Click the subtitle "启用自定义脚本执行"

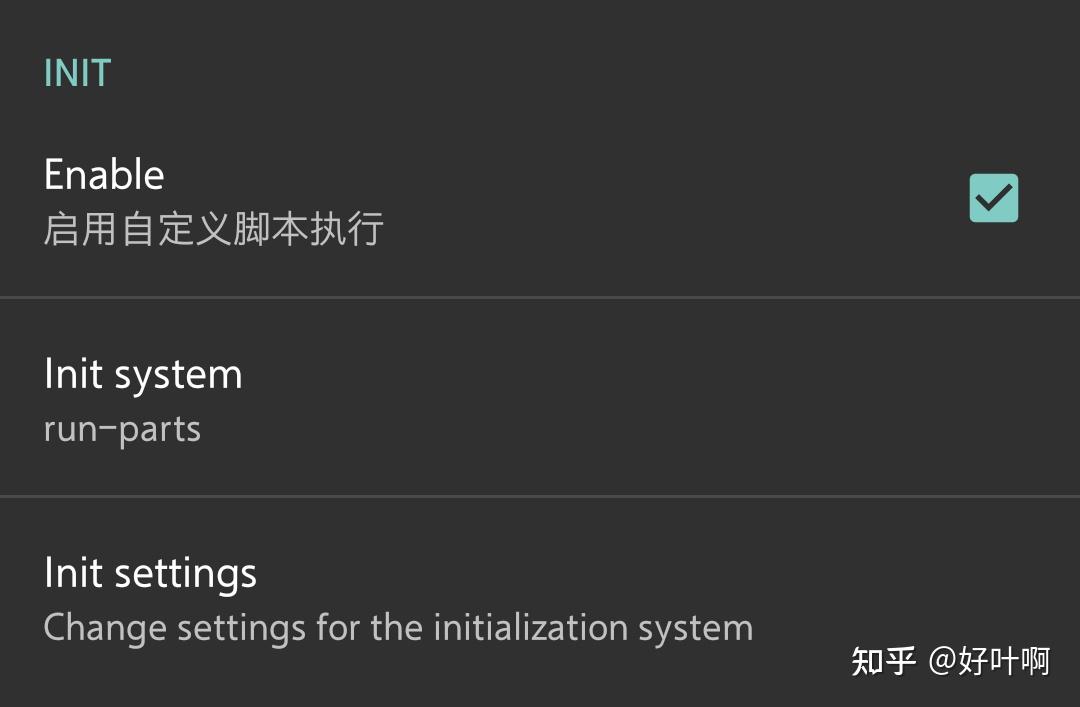pos(213,229)
